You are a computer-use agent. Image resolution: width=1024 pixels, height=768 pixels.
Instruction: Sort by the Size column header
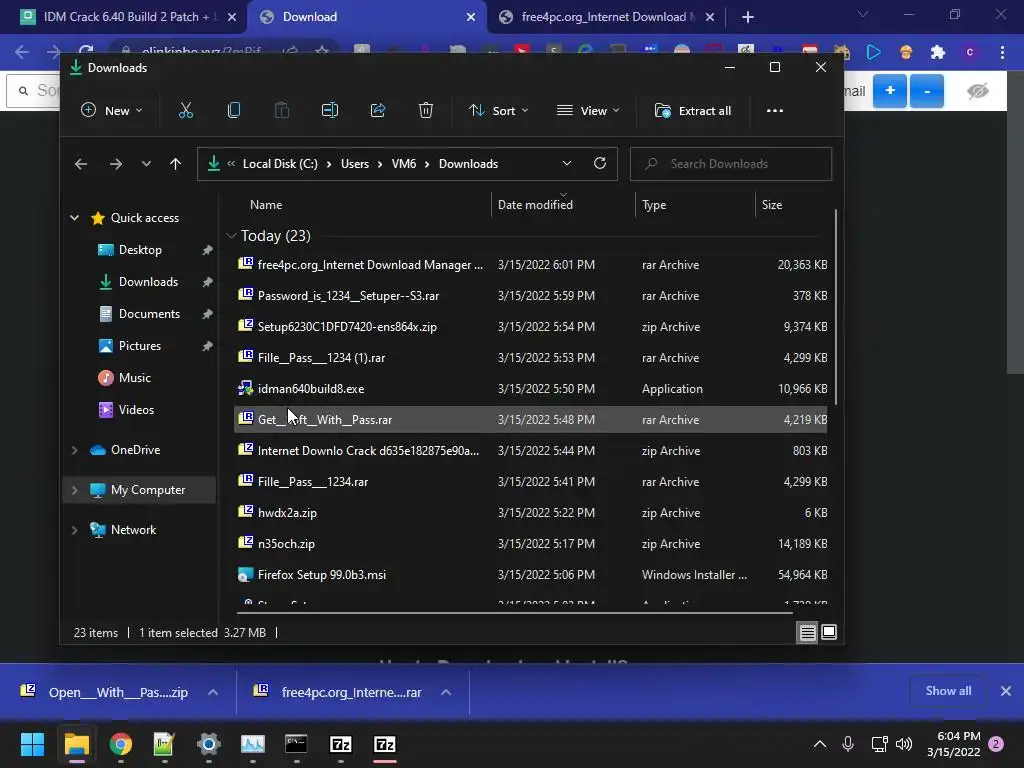click(771, 204)
